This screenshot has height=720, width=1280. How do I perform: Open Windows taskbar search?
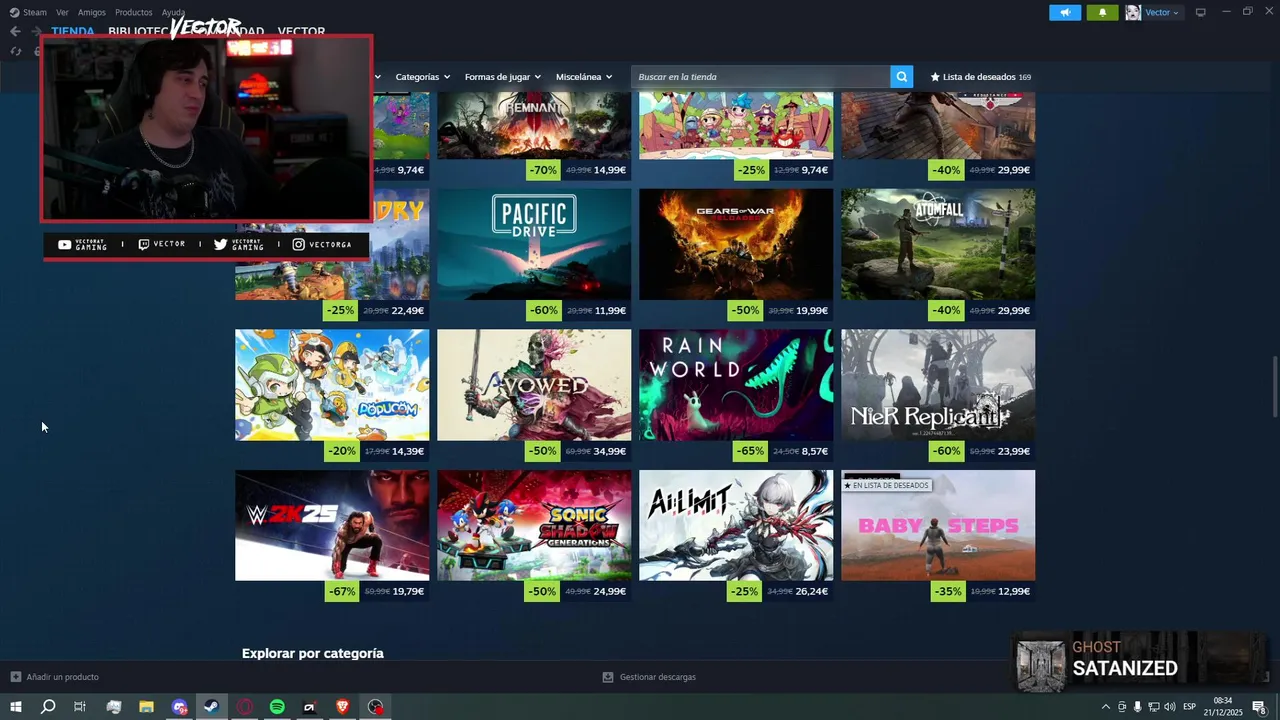48,707
